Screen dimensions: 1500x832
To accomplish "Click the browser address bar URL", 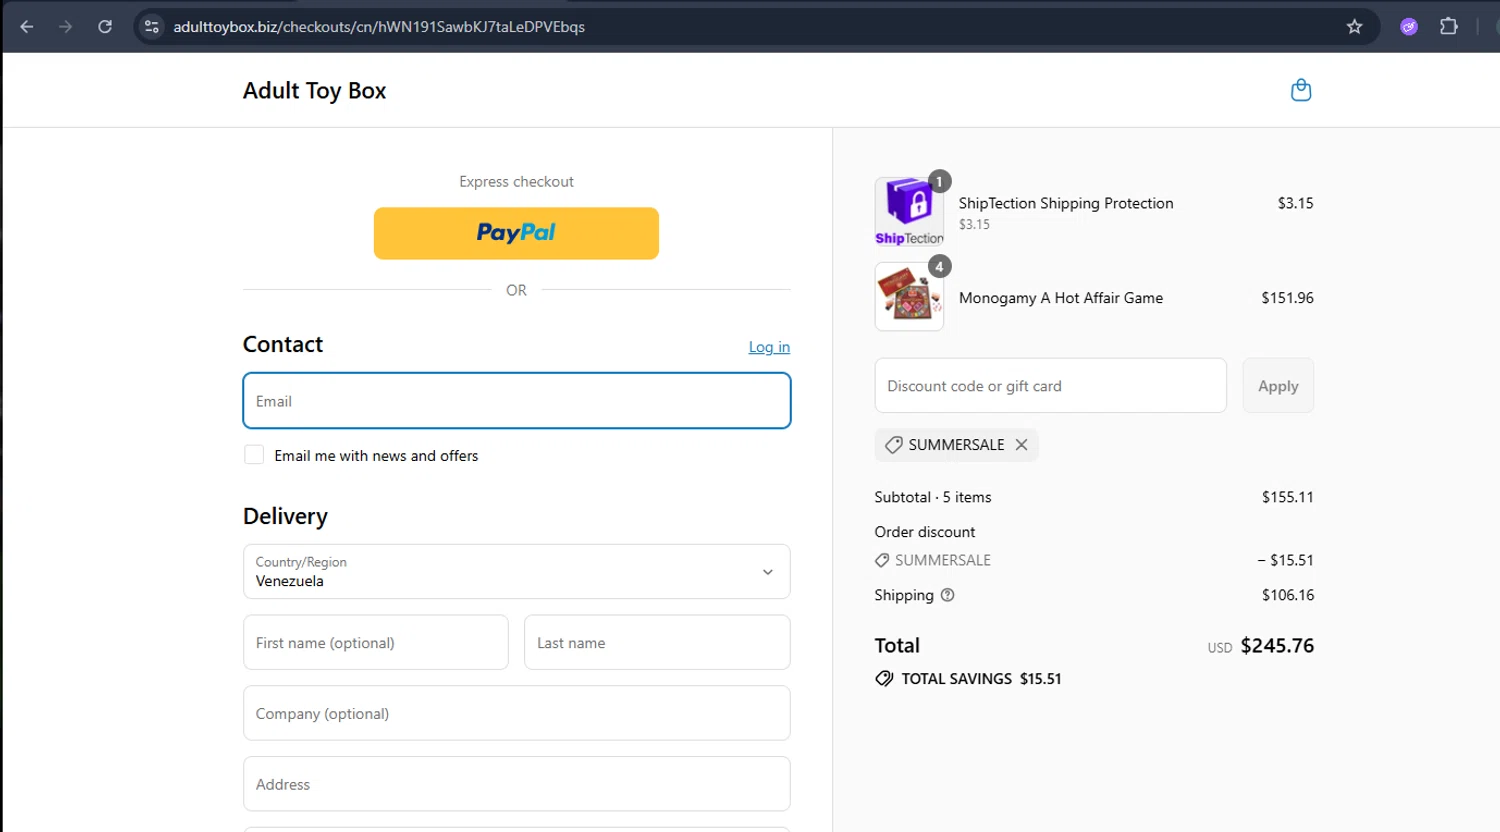I will pyautogui.click(x=379, y=27).
